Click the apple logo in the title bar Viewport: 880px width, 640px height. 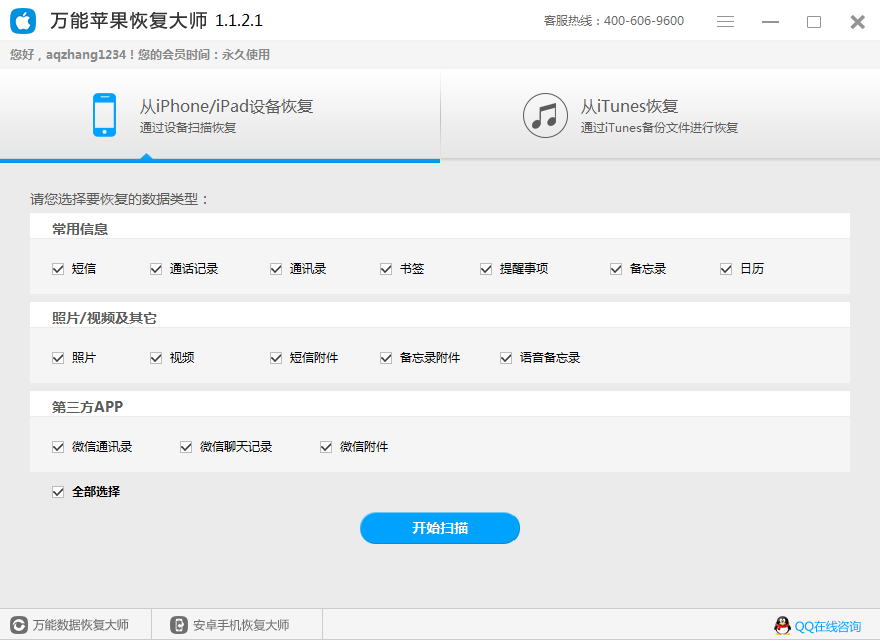[21, 20]
